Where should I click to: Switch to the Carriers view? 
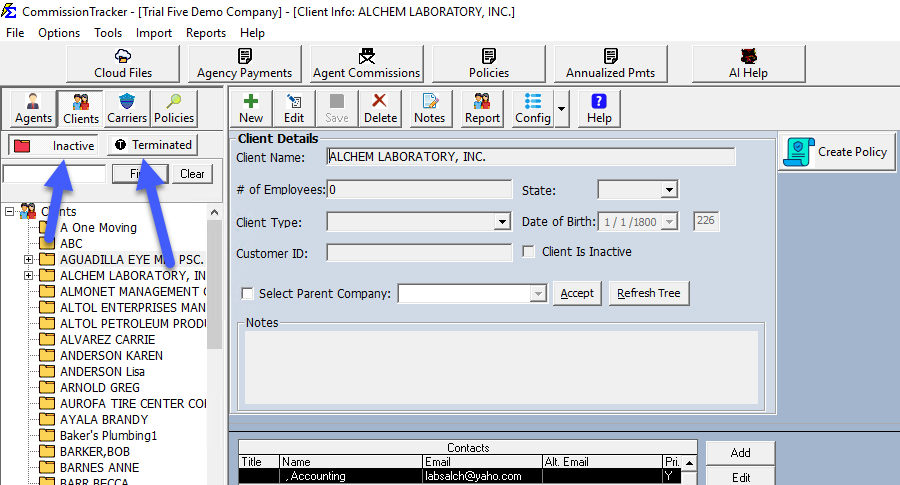[127, 108]
